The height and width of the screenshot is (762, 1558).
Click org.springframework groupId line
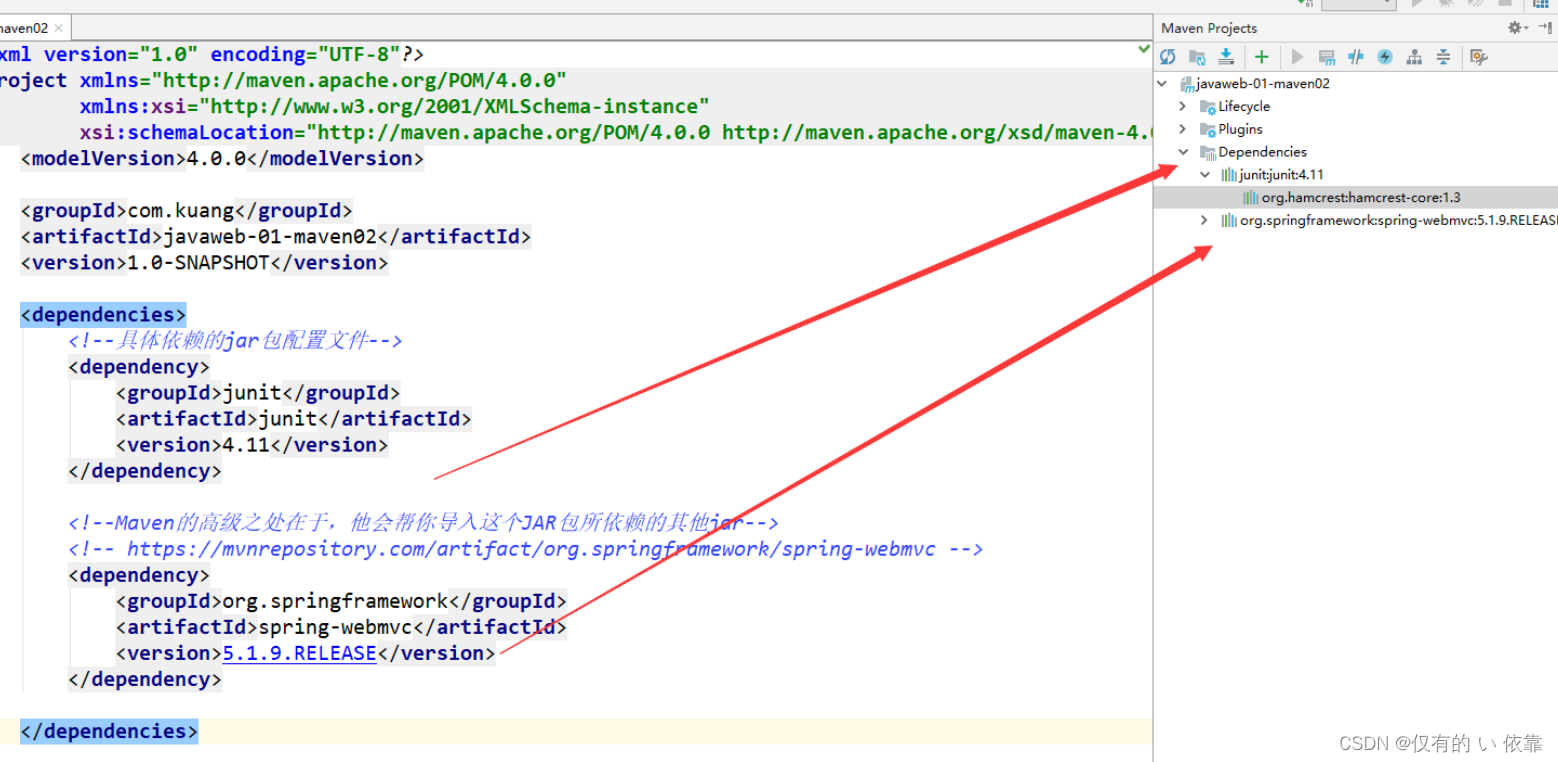(341, 601)
